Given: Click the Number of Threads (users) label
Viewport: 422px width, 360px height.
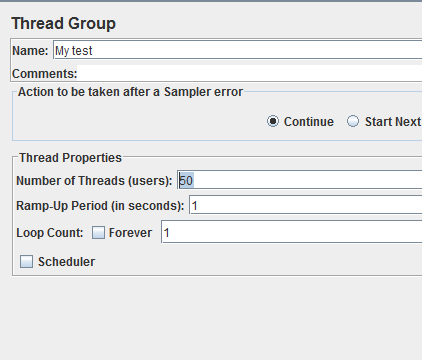Looking at the screenshot, I should coord(94,181).
